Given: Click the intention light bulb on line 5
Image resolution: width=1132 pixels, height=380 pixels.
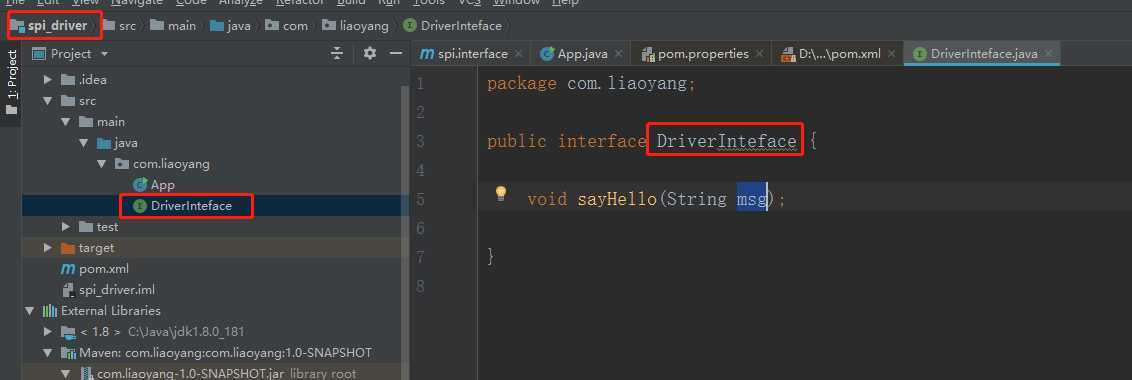Looking at the screenshot, I should pos(500,194).
